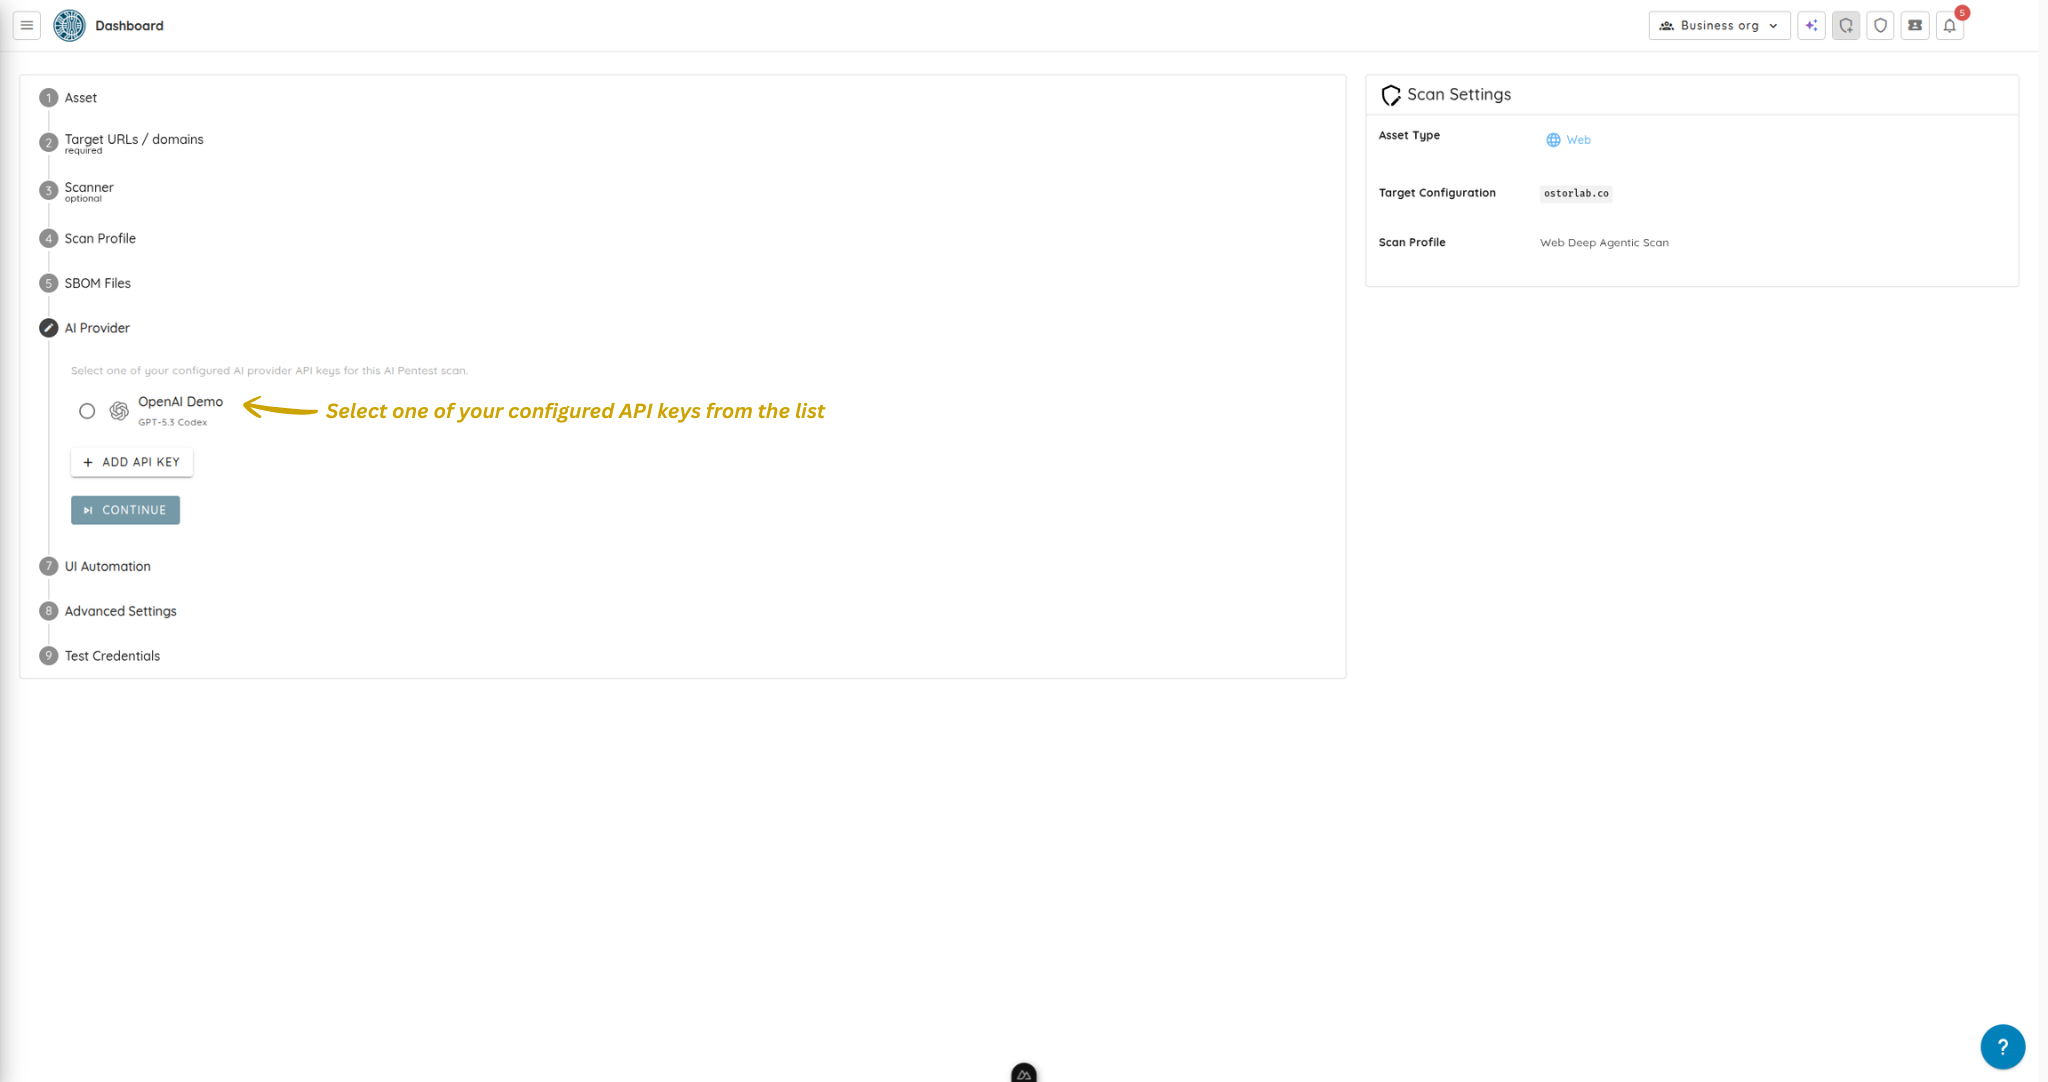Click the ADD API KEY button

(x=131, y=461)
